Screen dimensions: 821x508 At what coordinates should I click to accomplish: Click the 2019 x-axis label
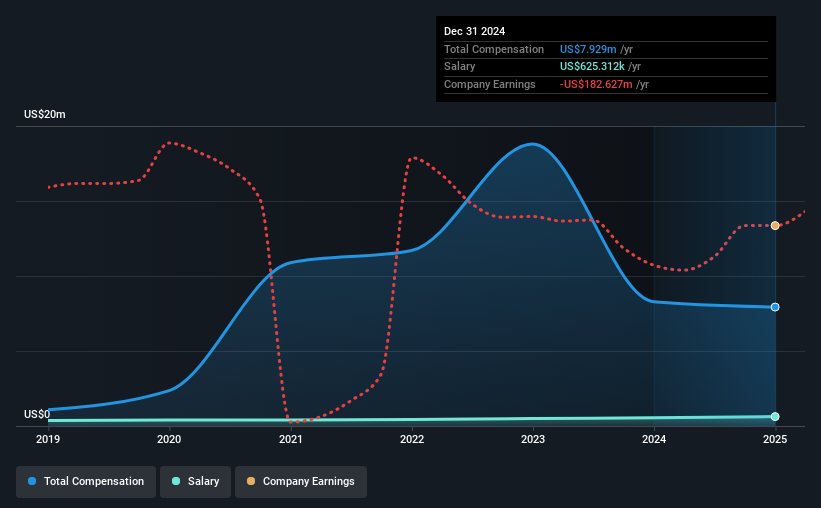(48, 439)
